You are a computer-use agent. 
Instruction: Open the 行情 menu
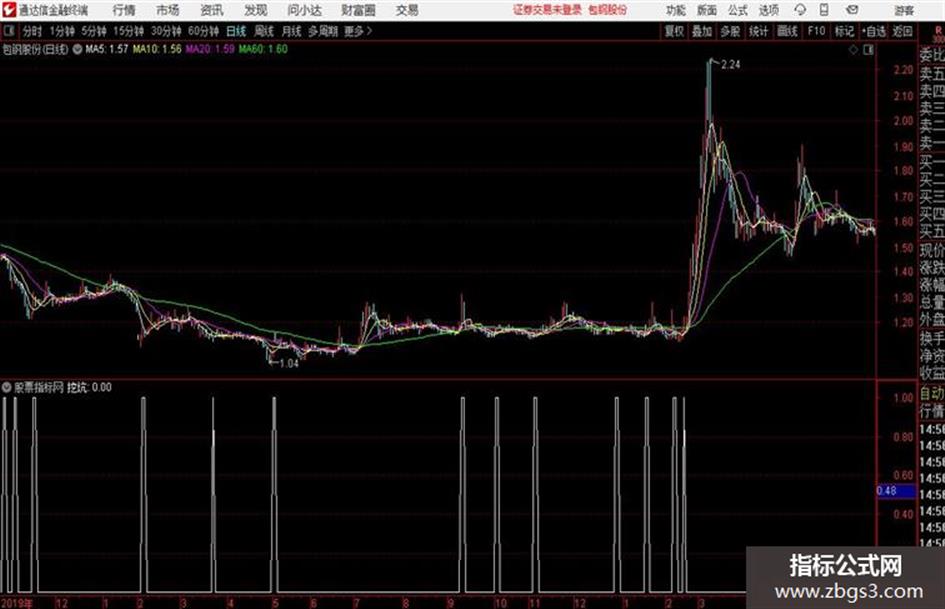point(124,10)
